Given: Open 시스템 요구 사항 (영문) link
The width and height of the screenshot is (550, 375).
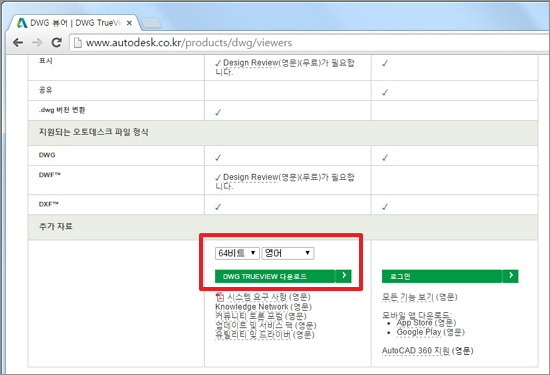Looking at the screenshot, I should (x=269, y=297).
